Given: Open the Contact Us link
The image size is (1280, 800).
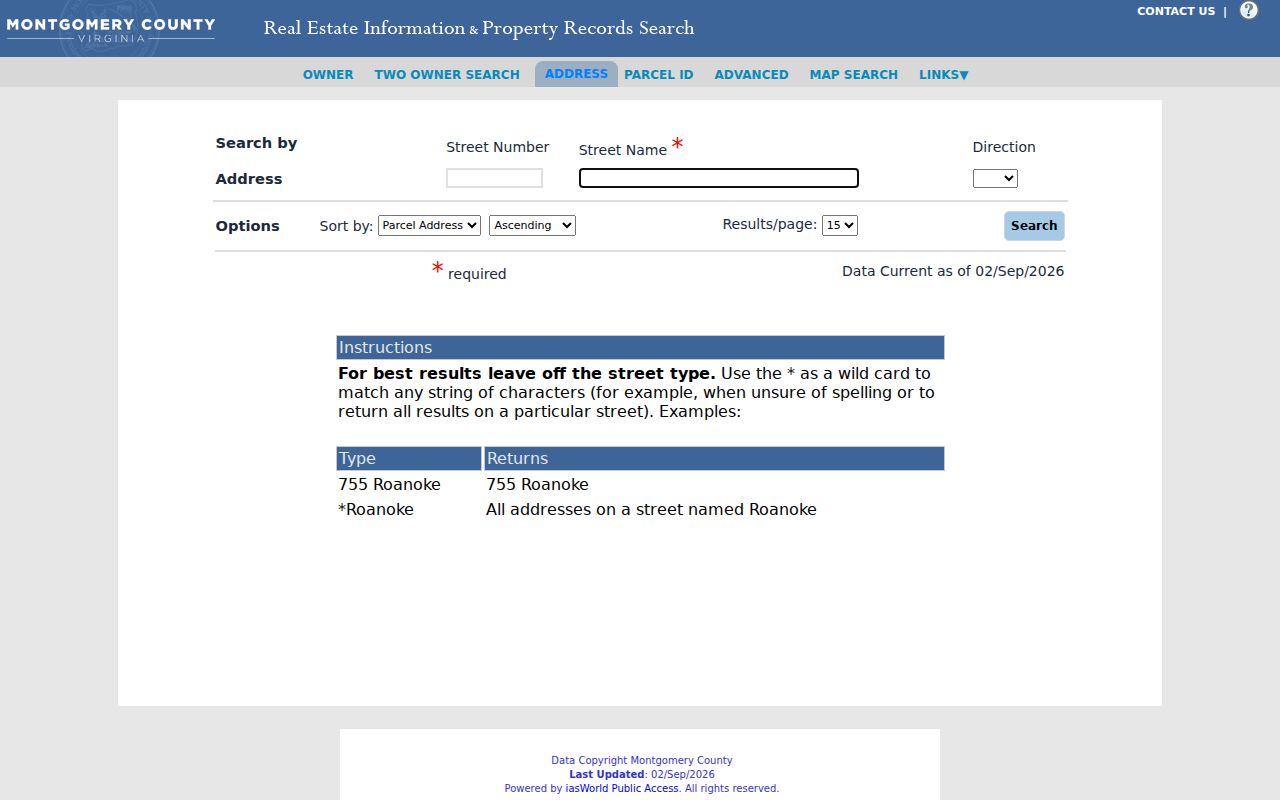Looking at the screenshot, I should pos(1176,11).
